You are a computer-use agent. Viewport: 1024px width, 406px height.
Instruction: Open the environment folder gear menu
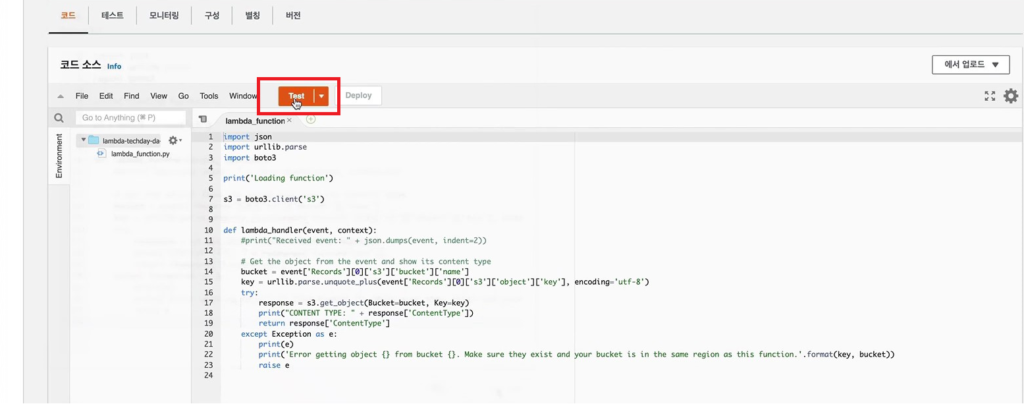(x=175, y=140)
